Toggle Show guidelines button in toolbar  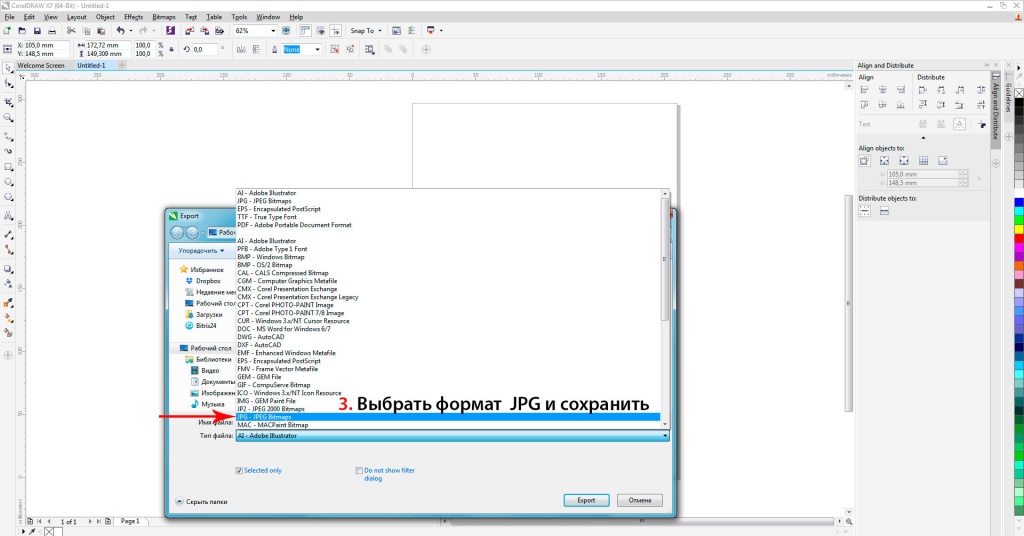(x=335, y=31)
